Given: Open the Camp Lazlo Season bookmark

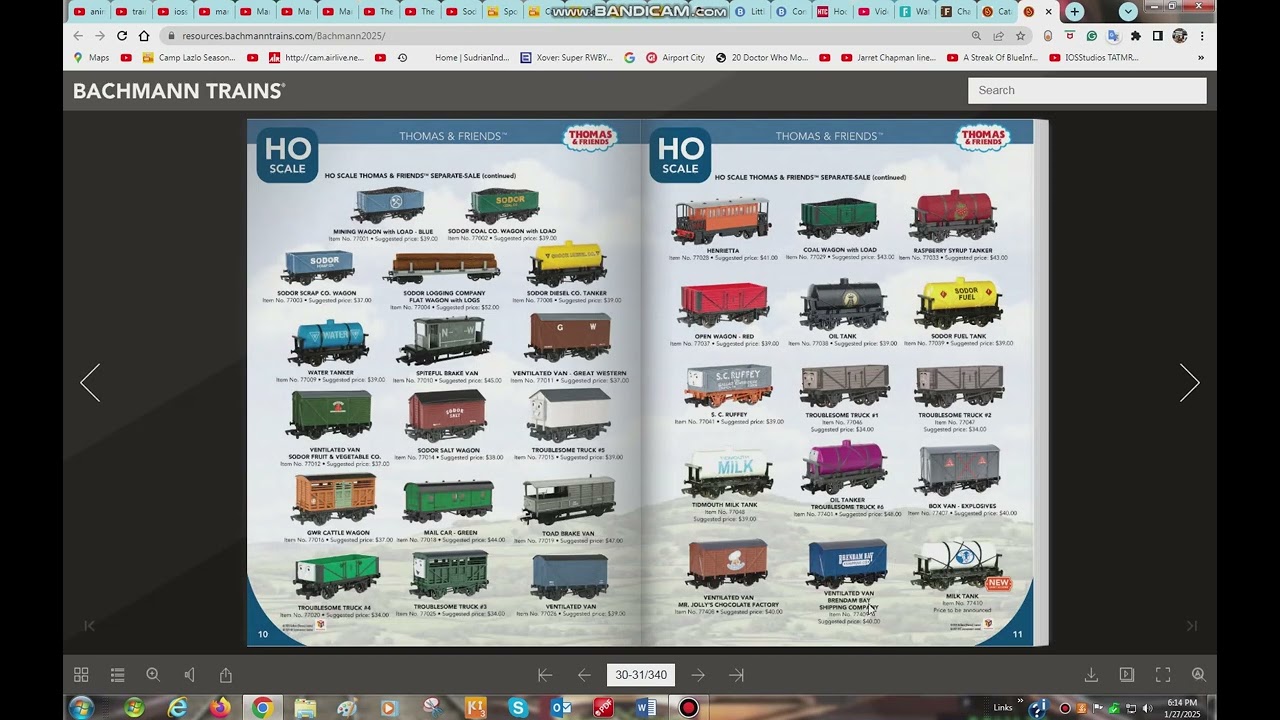Looking at the screenshot, I should 188,58.
